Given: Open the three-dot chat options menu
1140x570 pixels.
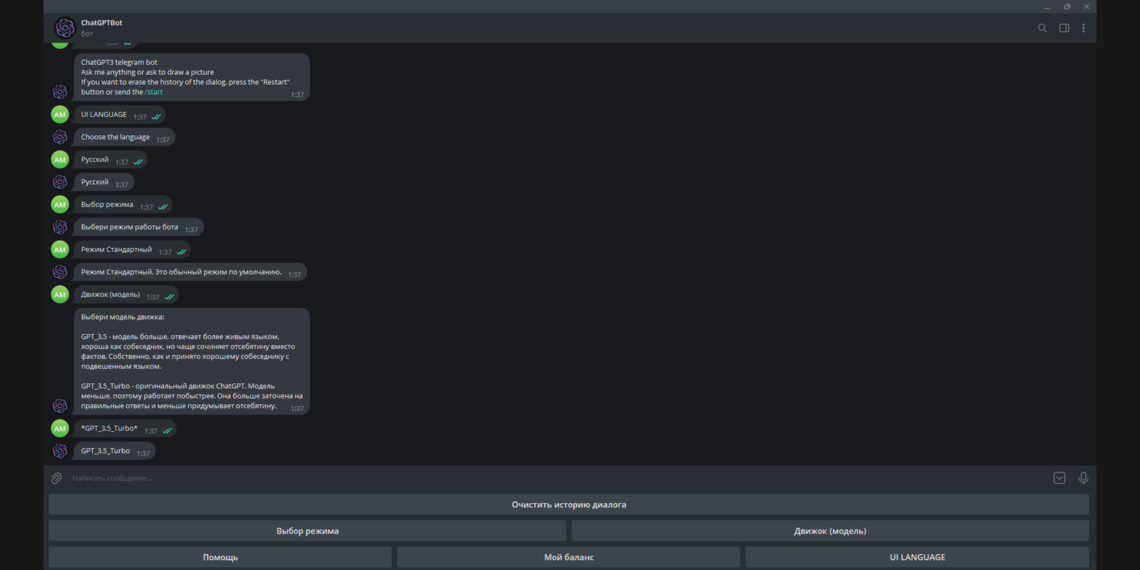Looking at the screenshot, I should [x=1083, y=28].
